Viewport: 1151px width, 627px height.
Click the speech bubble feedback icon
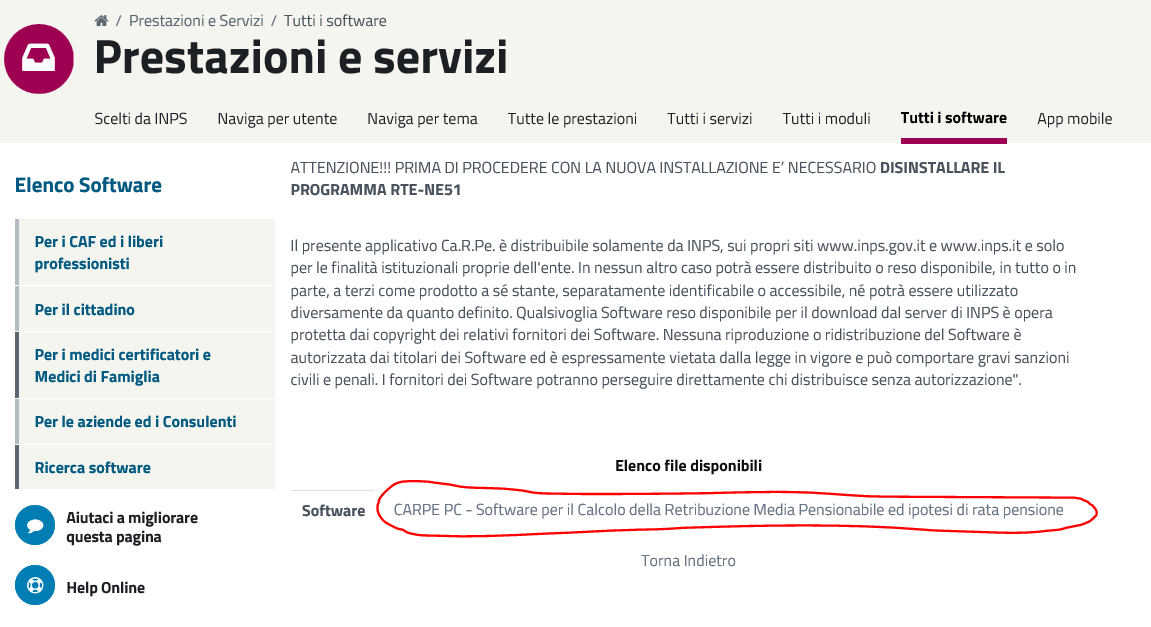tap(35, 526)
